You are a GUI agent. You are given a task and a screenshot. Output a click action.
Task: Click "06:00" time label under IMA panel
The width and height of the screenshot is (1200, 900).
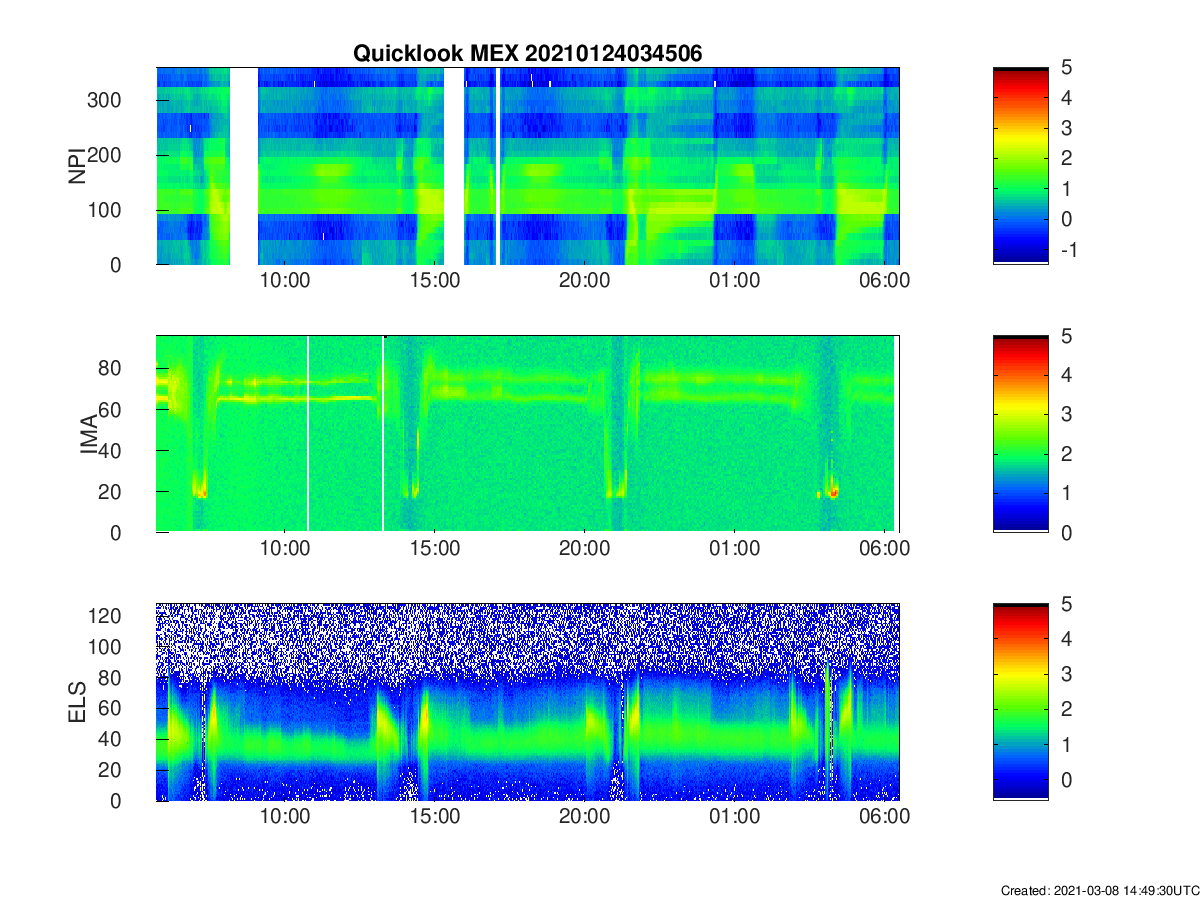pos(885,550)
